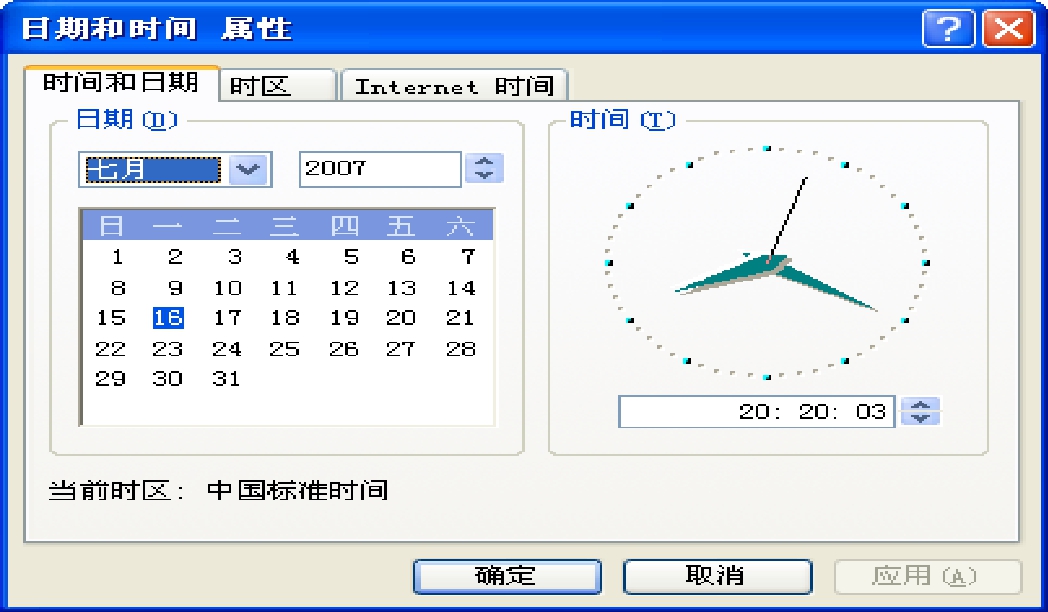Select day 7 in the calendar

468,257
